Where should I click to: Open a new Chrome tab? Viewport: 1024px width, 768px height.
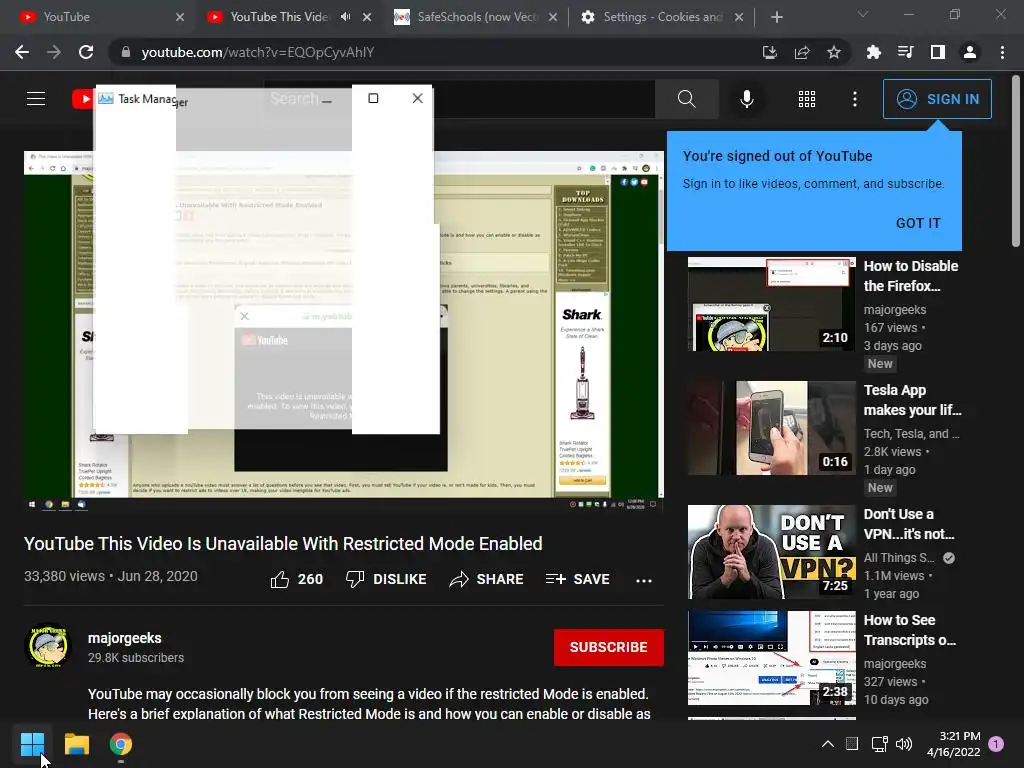(776, 17)
